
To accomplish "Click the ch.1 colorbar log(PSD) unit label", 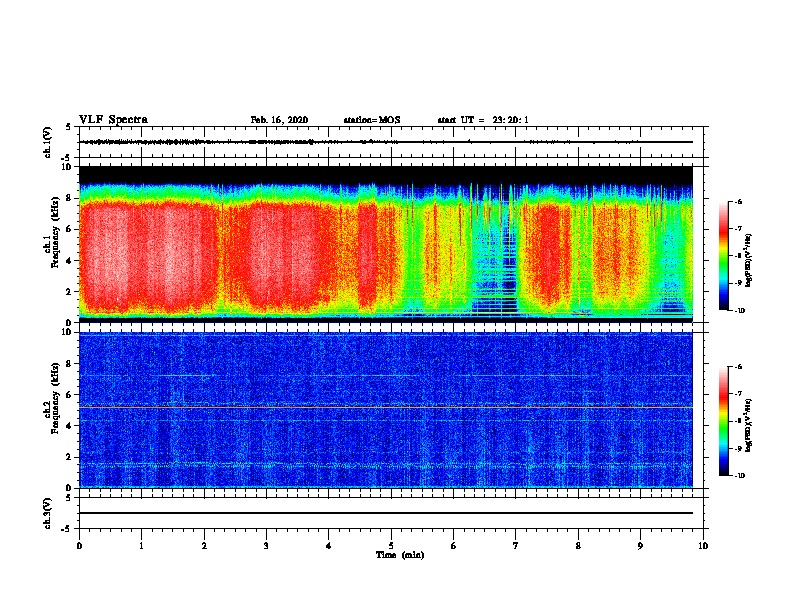I will click(749, 260).
